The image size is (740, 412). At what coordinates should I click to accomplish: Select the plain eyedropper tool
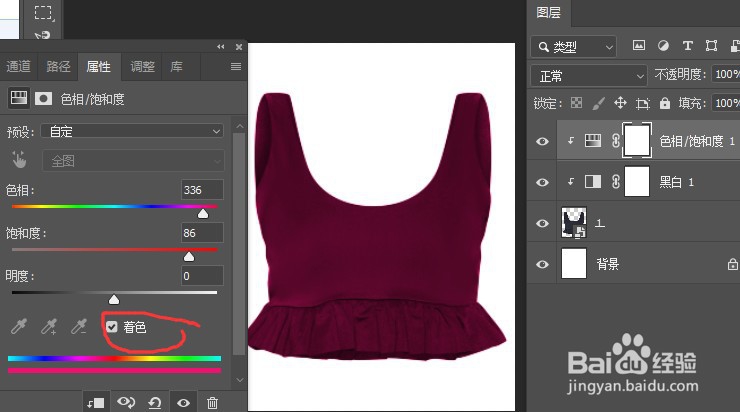click(x=19, y=326)
